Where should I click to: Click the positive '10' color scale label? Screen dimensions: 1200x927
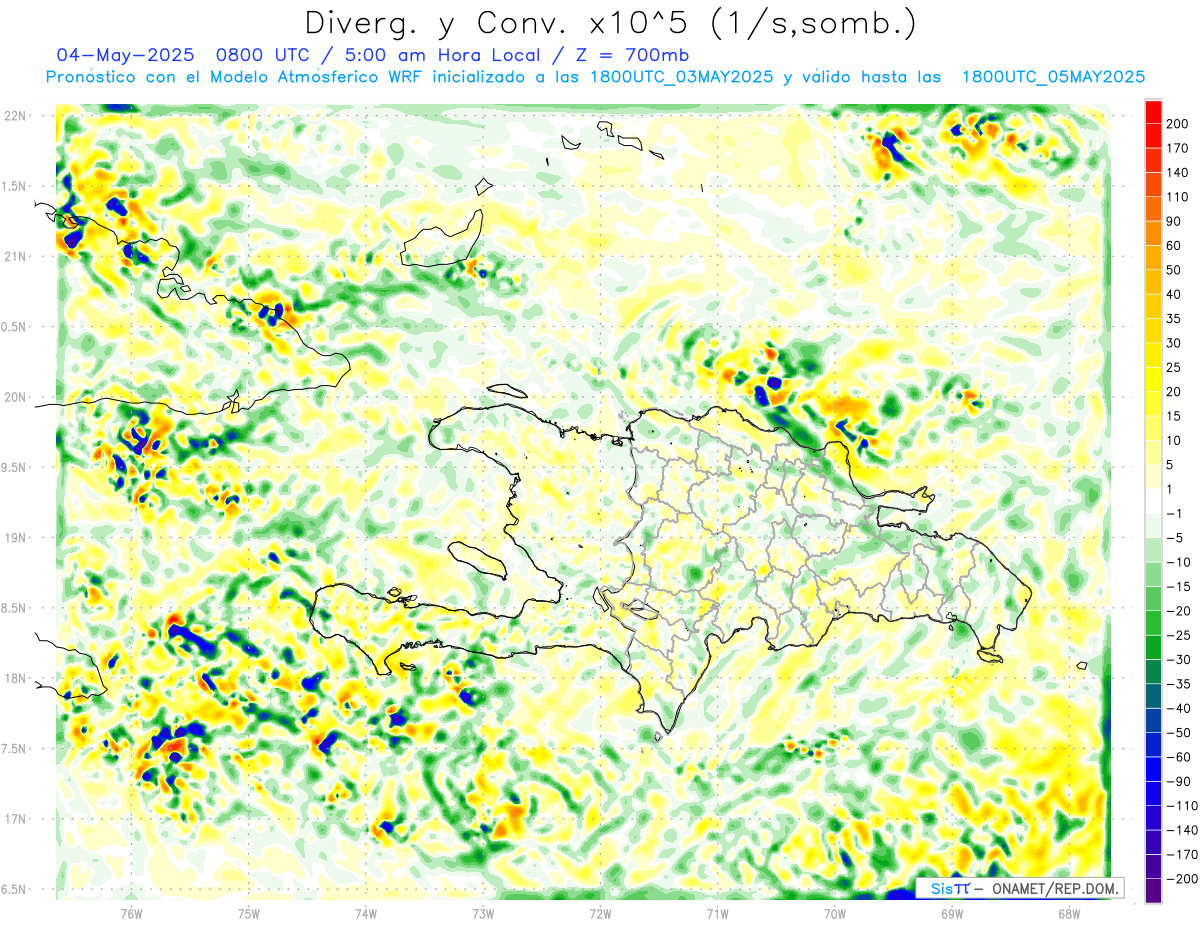[1174, 441]
